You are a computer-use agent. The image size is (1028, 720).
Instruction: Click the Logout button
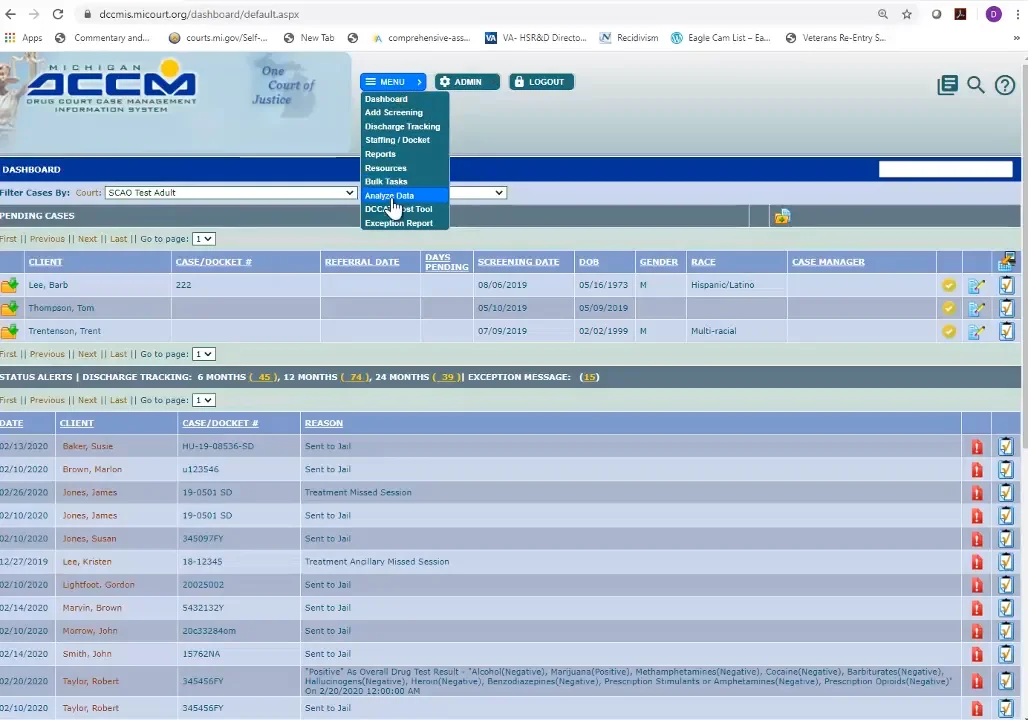pos(541,82)
